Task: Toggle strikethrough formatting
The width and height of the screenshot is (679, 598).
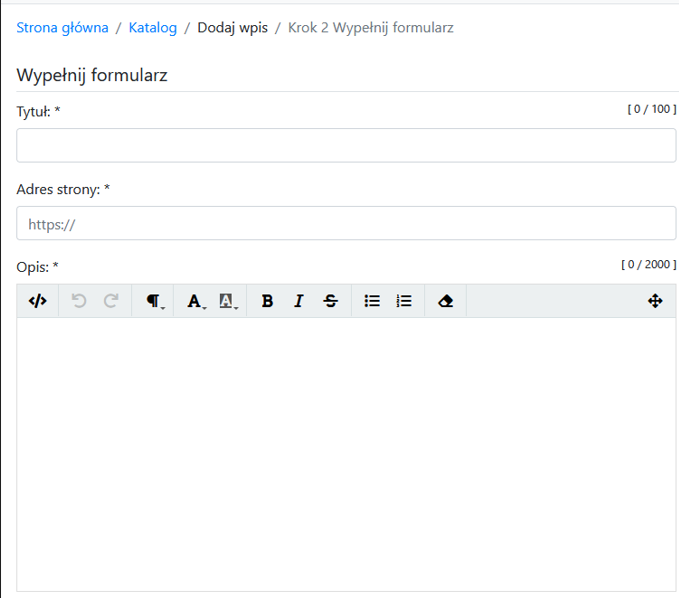Action: click(331, 301)
